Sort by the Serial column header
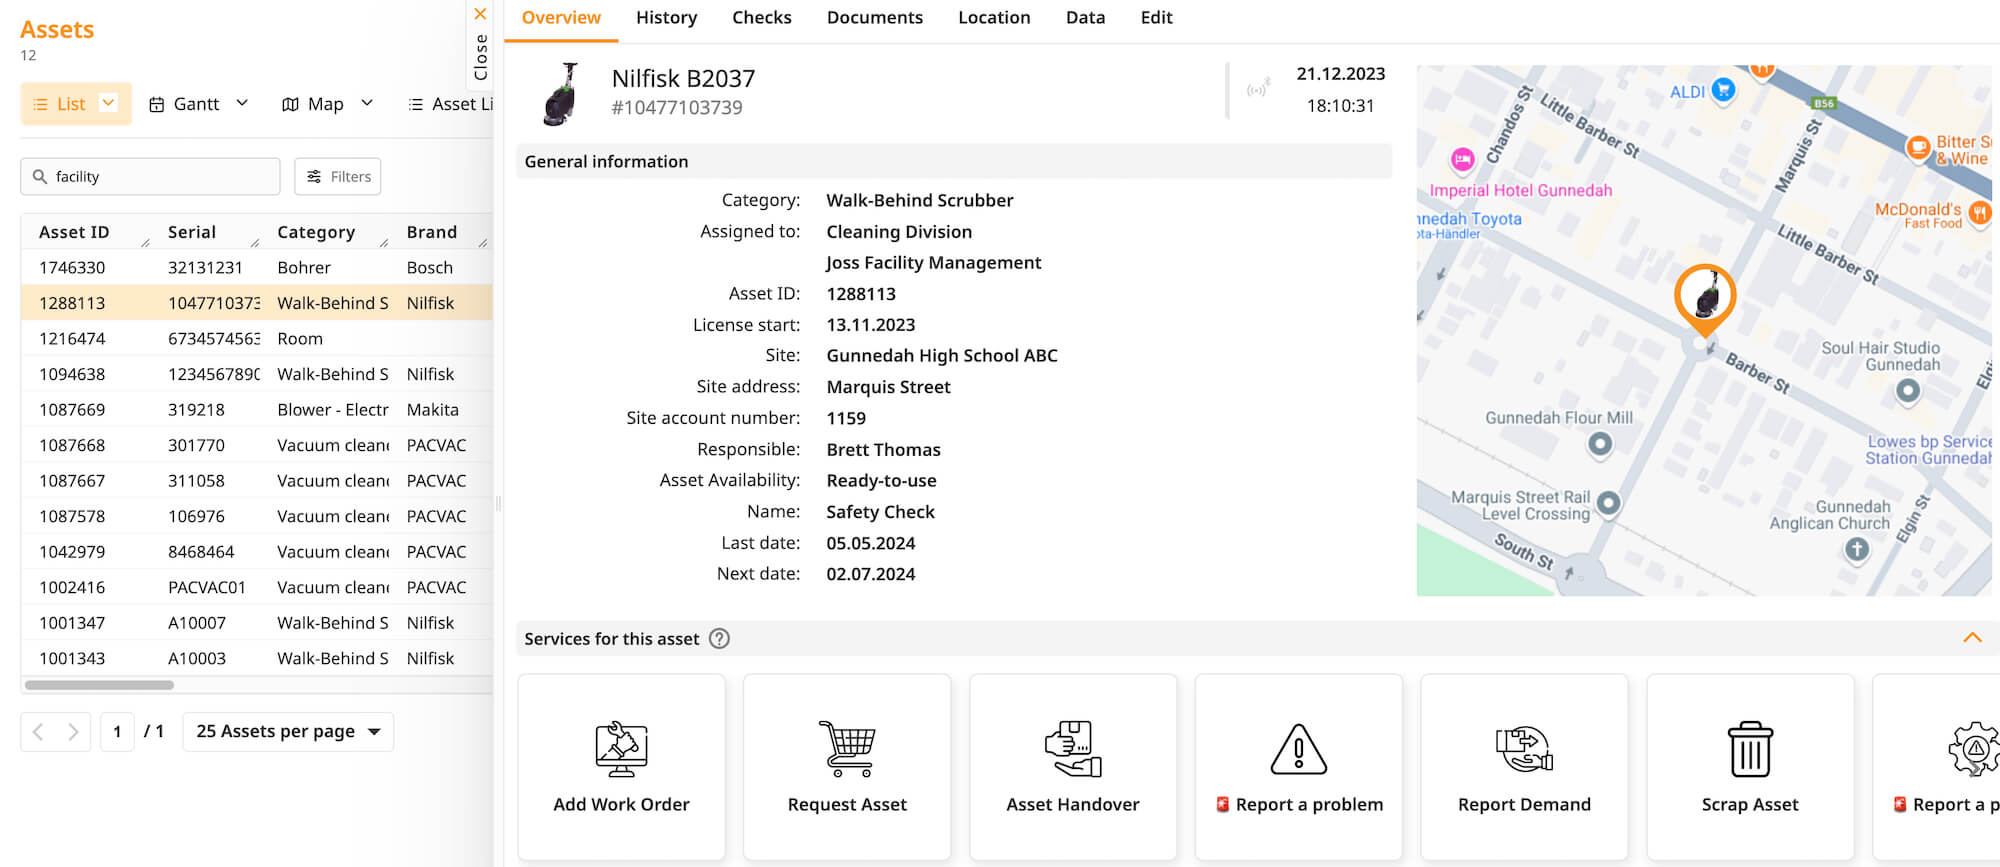This screenshot has height=867, width=2000. (x=191, y=232)
